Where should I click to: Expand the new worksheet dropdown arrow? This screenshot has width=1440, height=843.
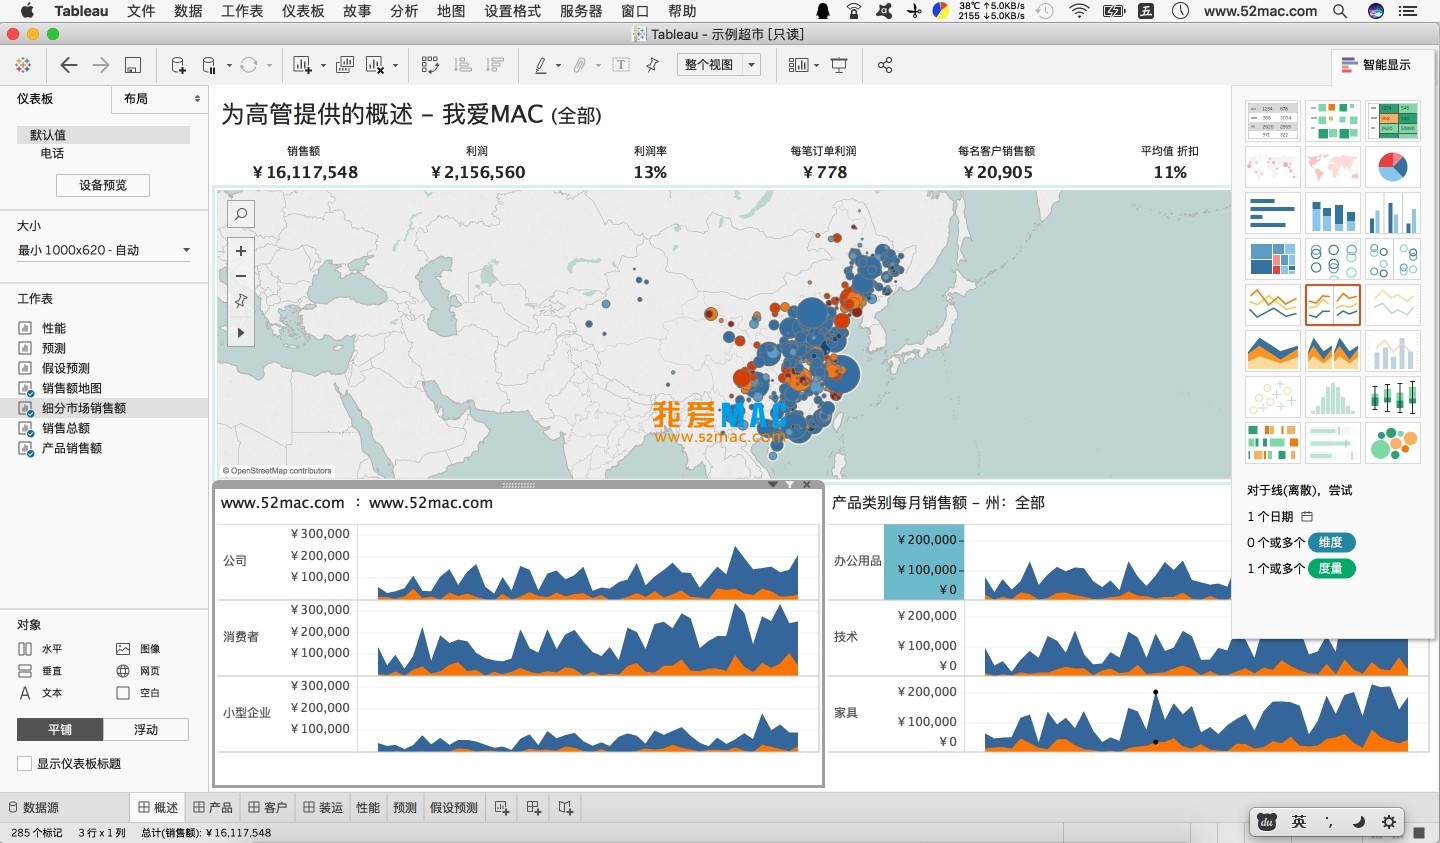tap(323, 66)
